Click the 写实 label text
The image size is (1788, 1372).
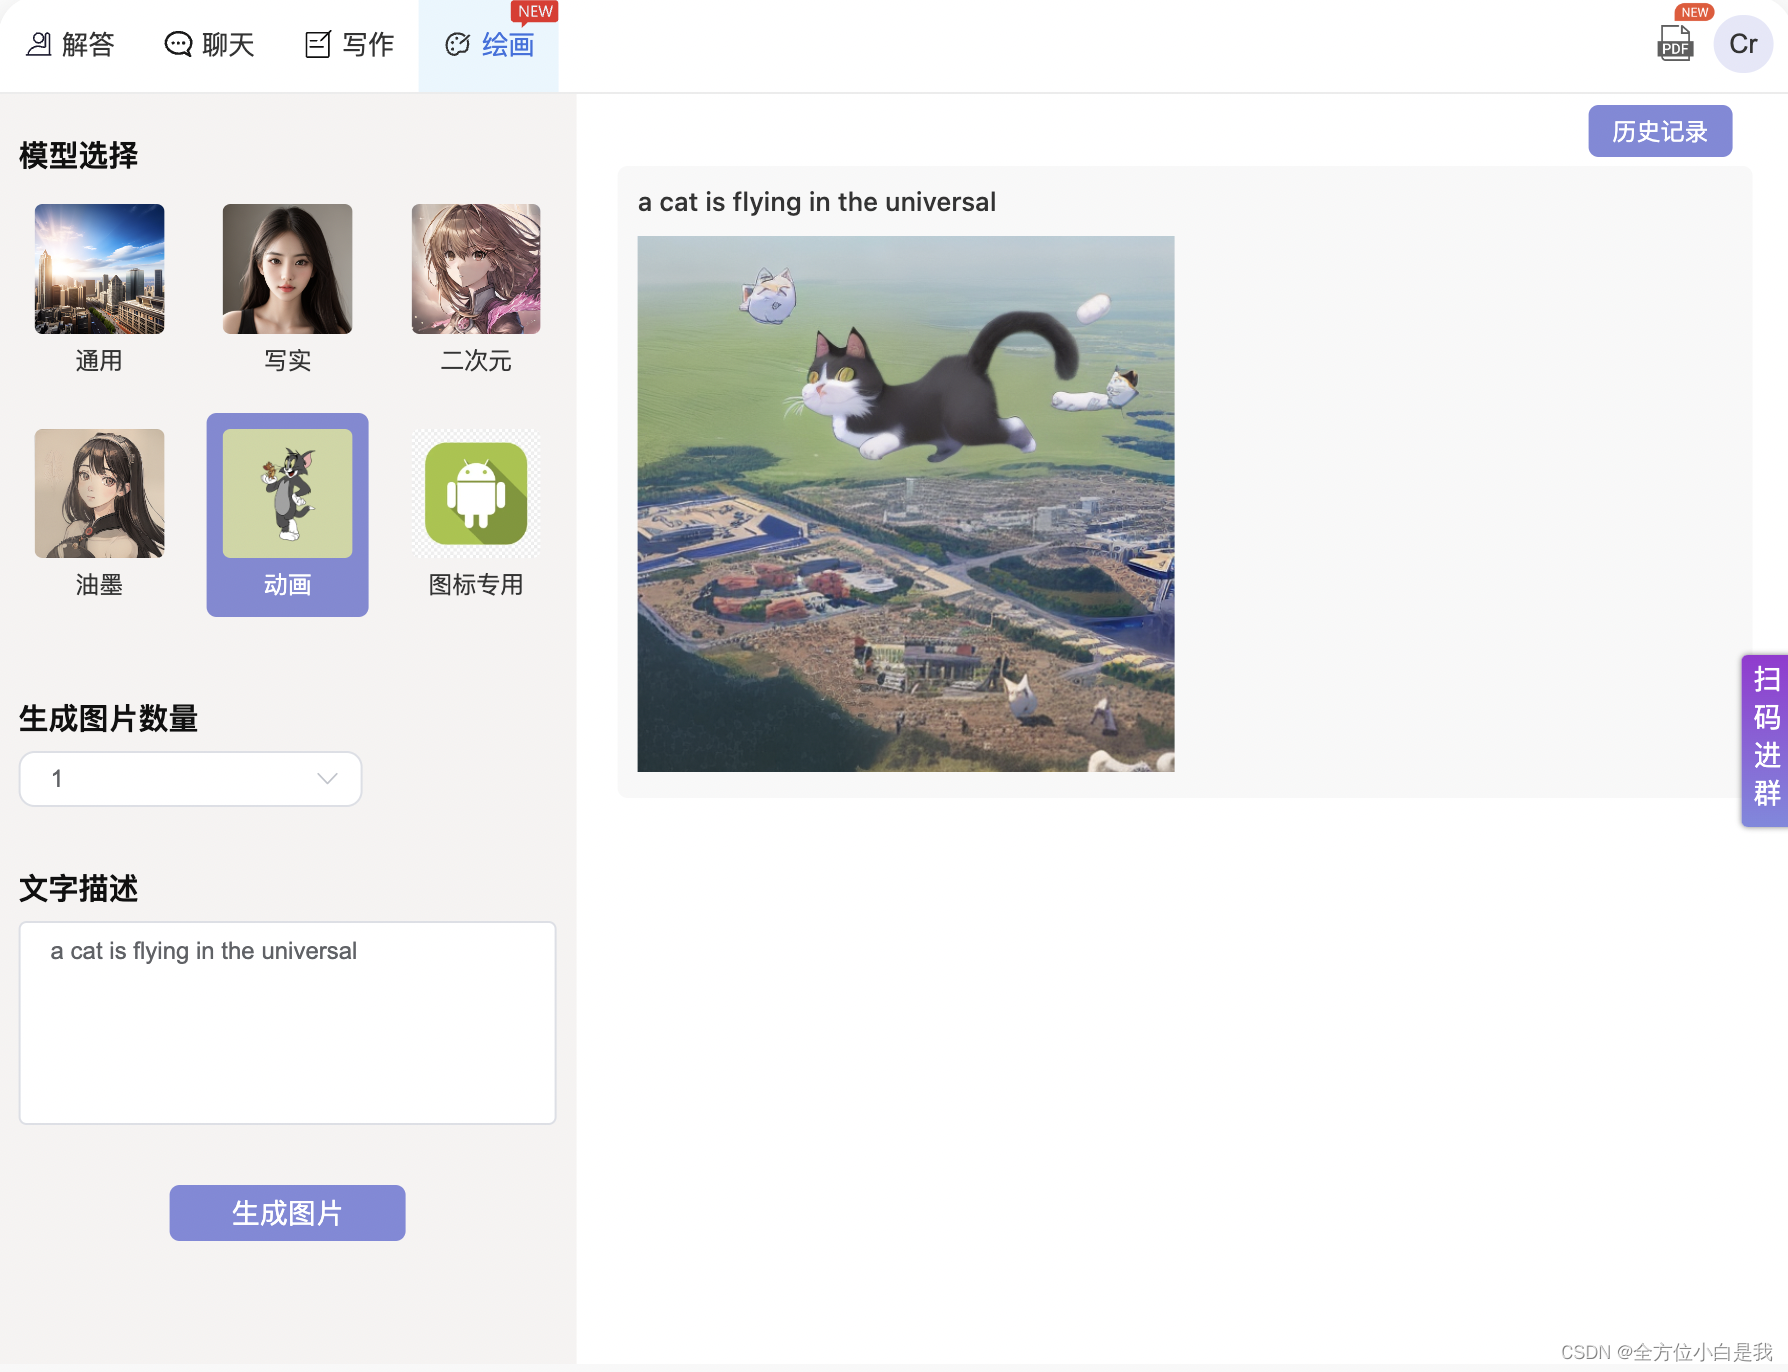pyautogui.click(x=287, y=361)
